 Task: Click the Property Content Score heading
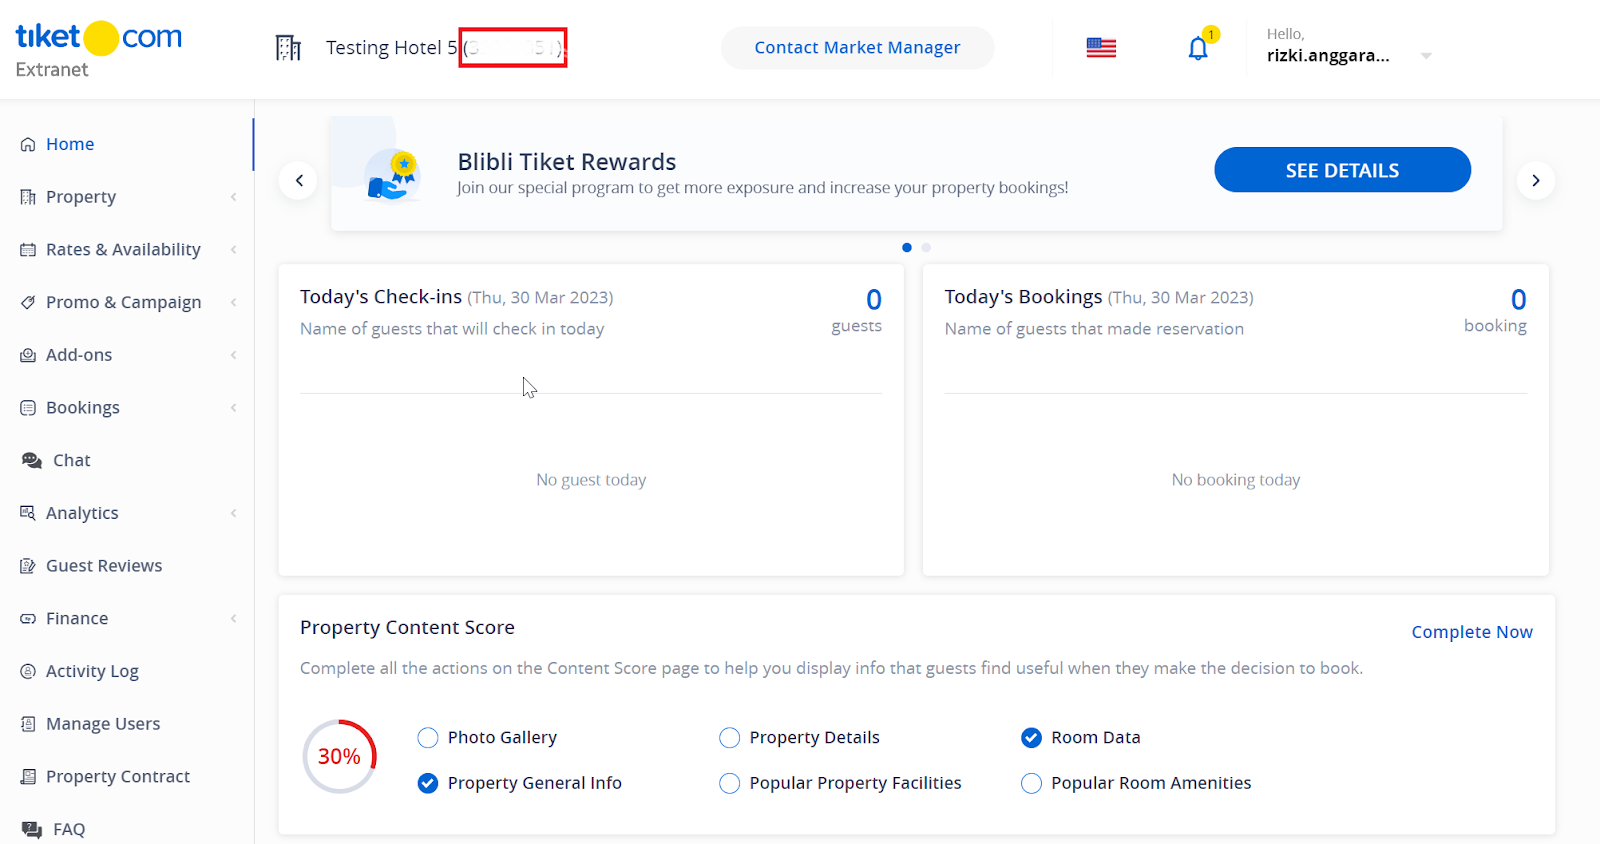(407, 628)
